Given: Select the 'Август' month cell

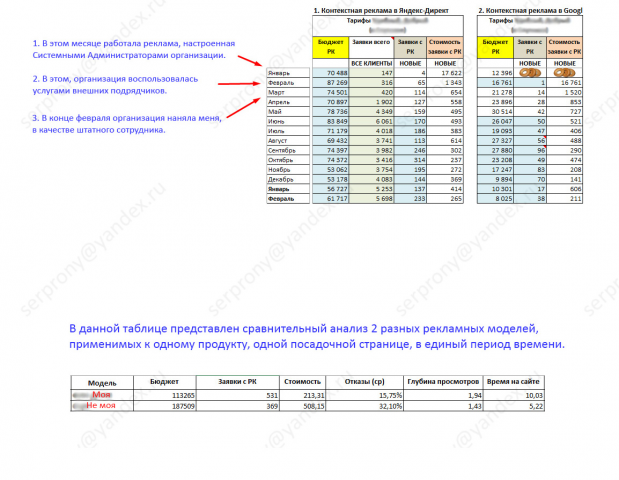Looking at the screenshot, I should pyautogui.click(x=288, y=141).
